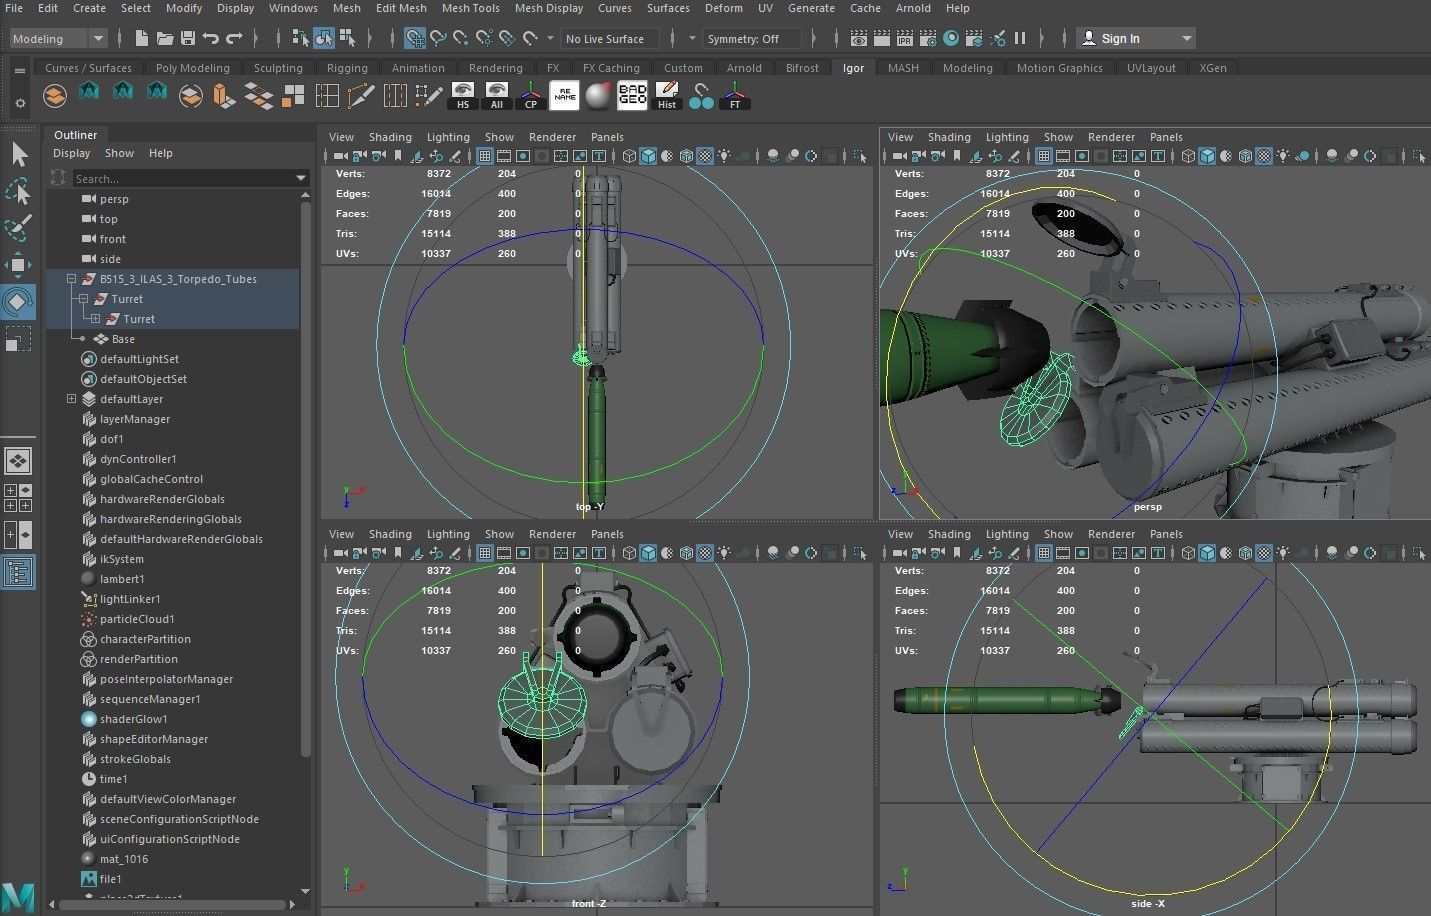Select the arrow Select tool in toolbox
This screenshot has width=1431, height=916.
click(x=19, y=154)
